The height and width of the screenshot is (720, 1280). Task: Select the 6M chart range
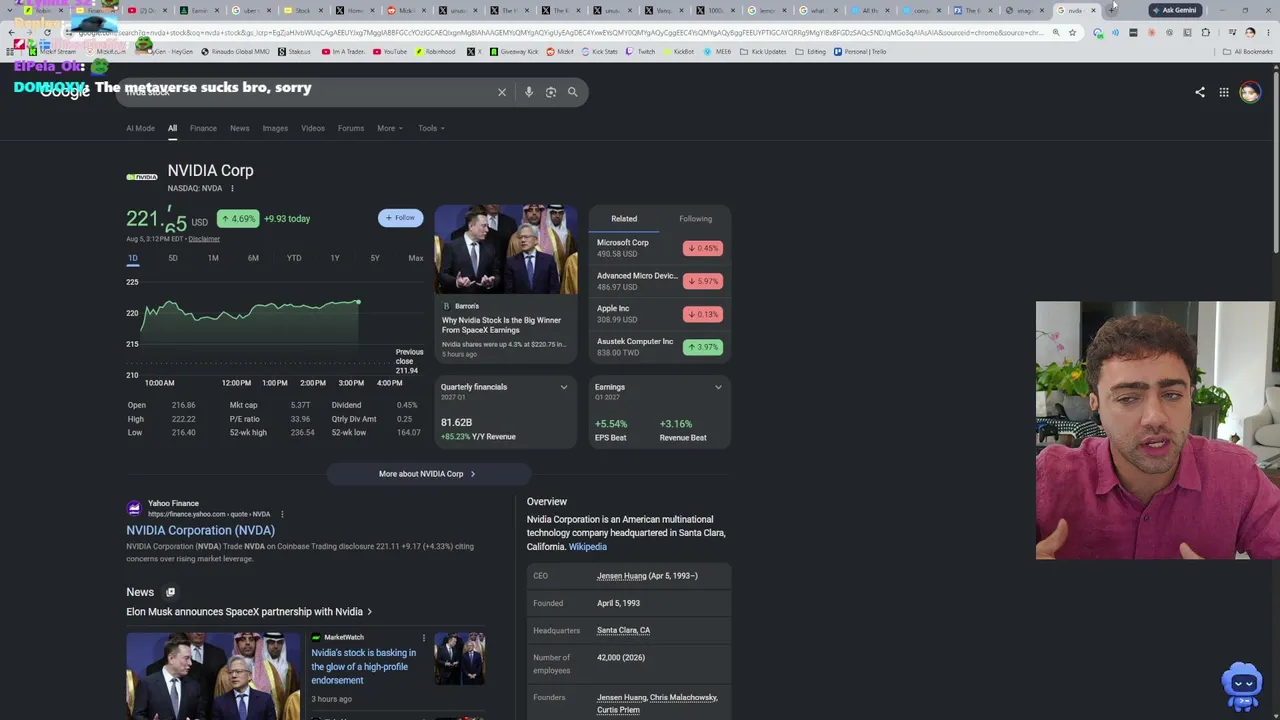(x=253, y=258)
